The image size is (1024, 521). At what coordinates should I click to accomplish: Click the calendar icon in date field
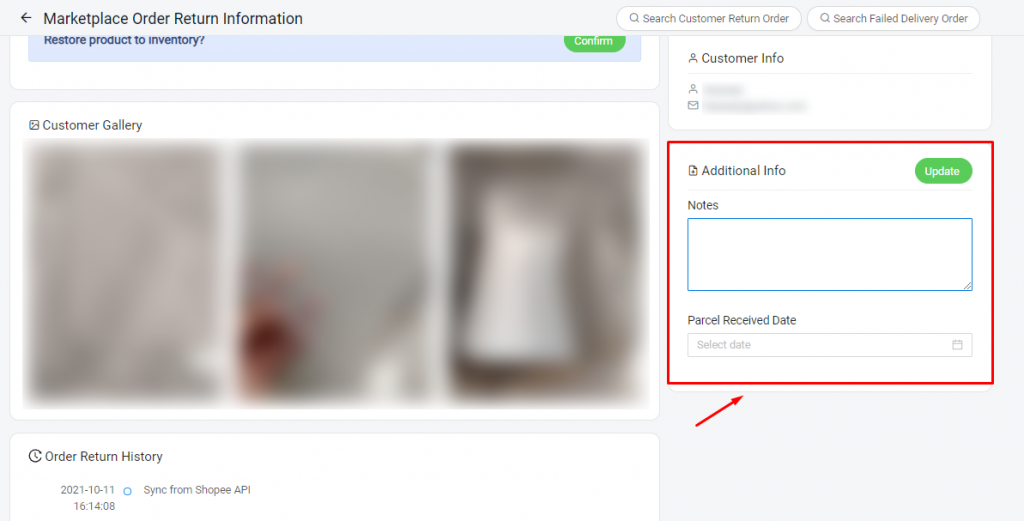957,345
